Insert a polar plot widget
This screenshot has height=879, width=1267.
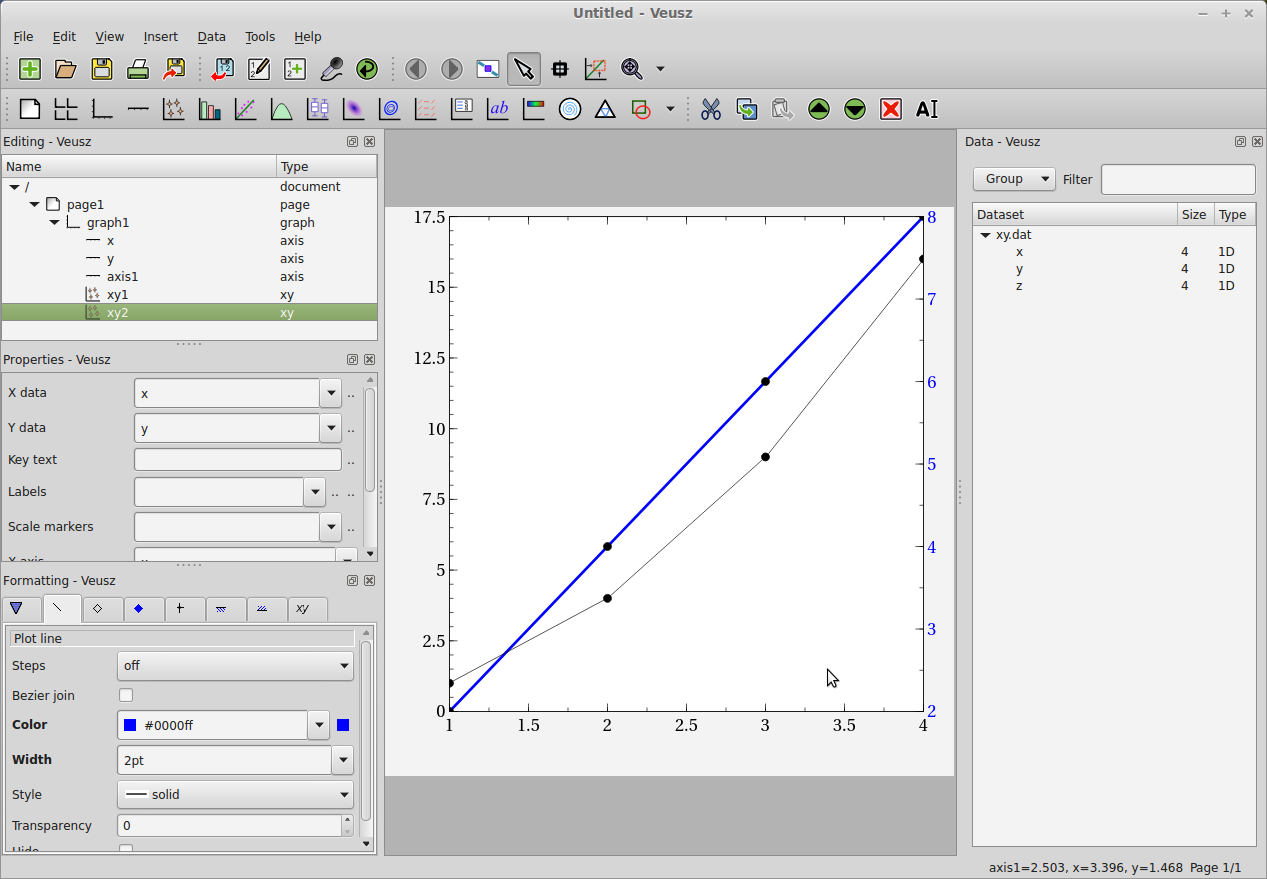point(570,109)
